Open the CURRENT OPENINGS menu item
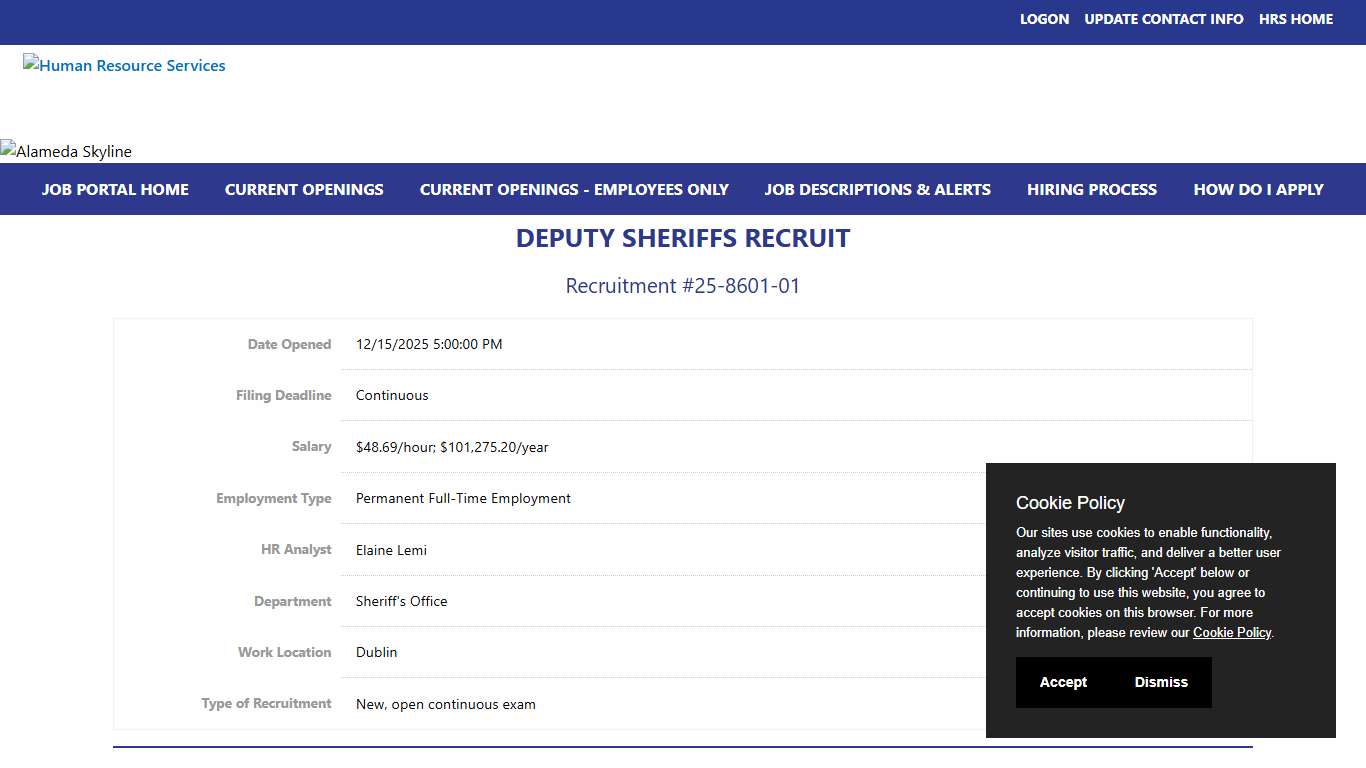This screenshot has height=768, width=1366. (x=304, y=189)
